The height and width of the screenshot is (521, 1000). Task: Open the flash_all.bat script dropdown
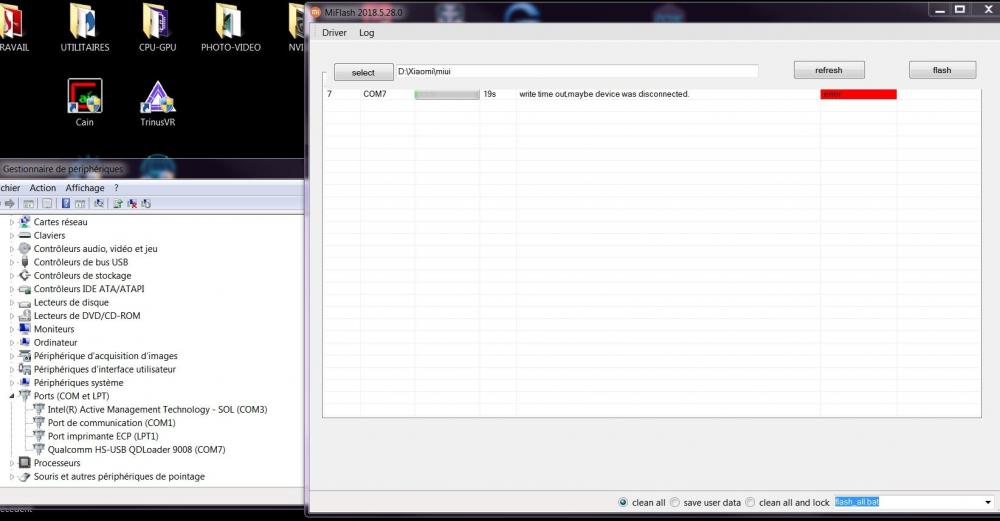[x=988, y=502]
